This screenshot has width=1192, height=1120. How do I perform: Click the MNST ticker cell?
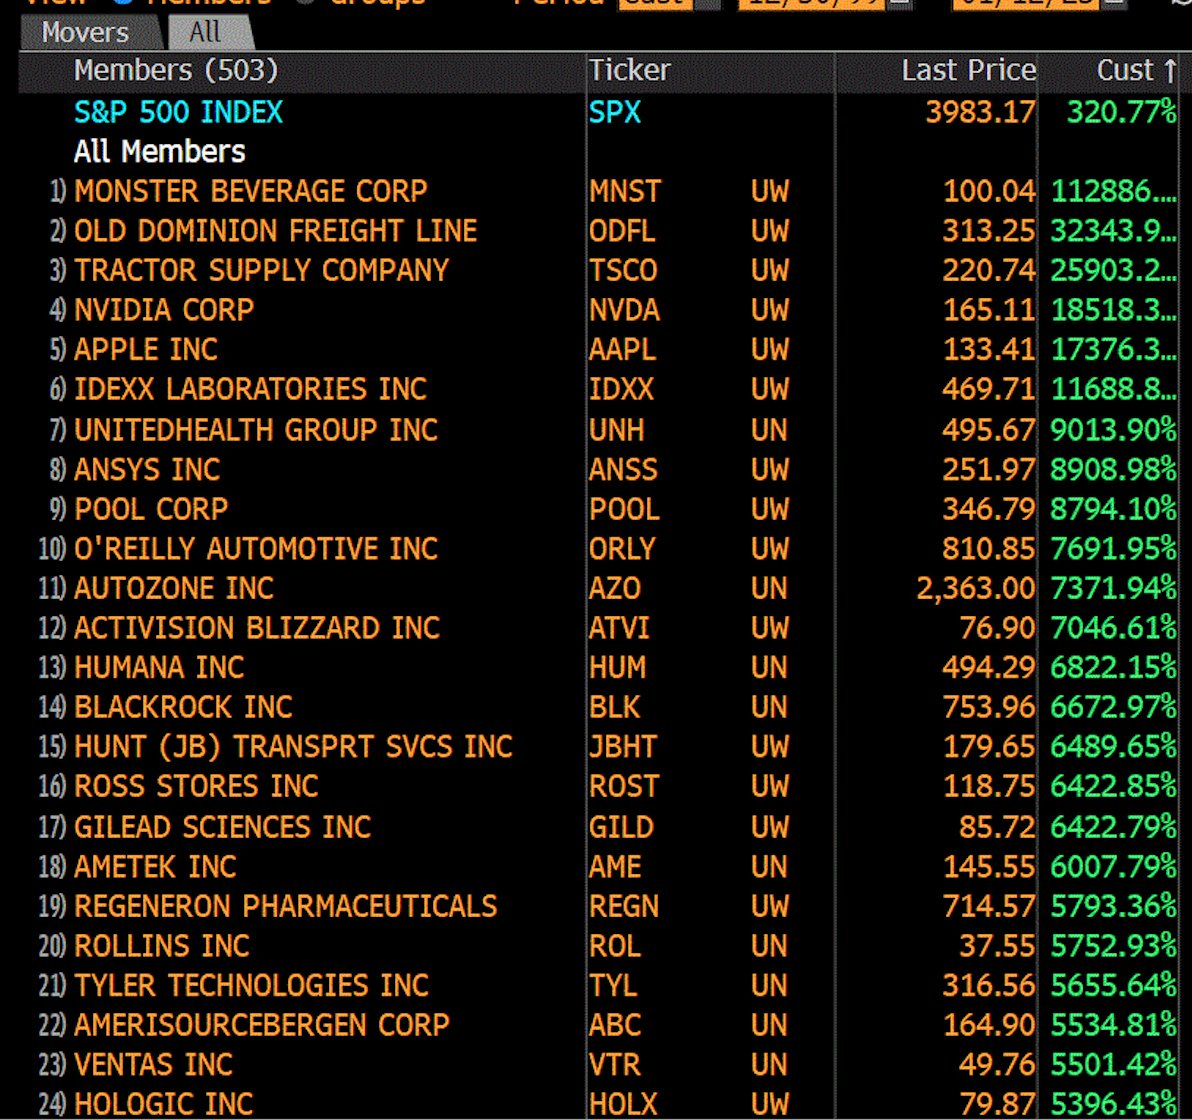pos(625,192)
